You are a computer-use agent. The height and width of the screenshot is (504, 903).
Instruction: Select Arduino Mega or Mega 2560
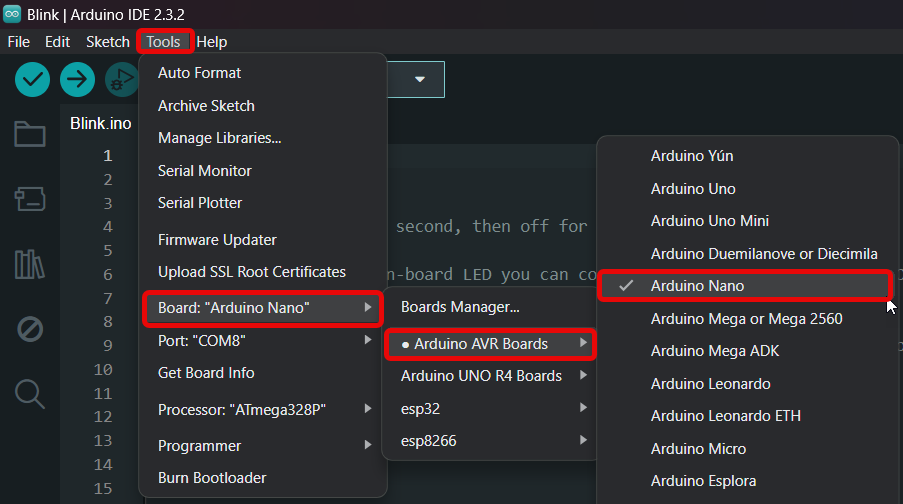pyautogui.click(x=746, y=319)
